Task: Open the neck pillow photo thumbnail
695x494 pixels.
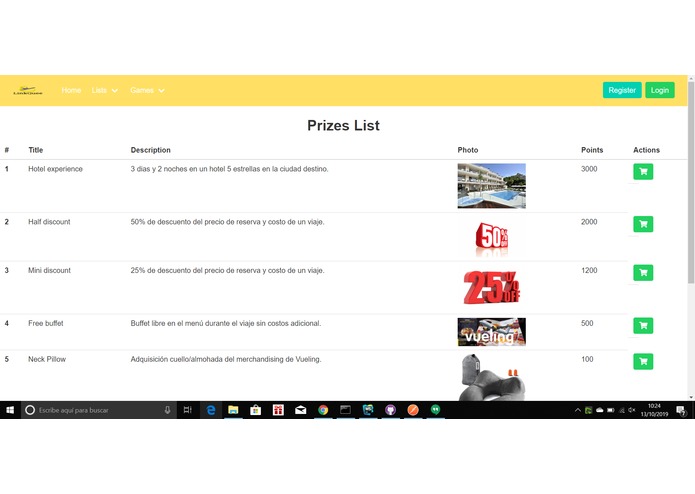Action: 492,377
